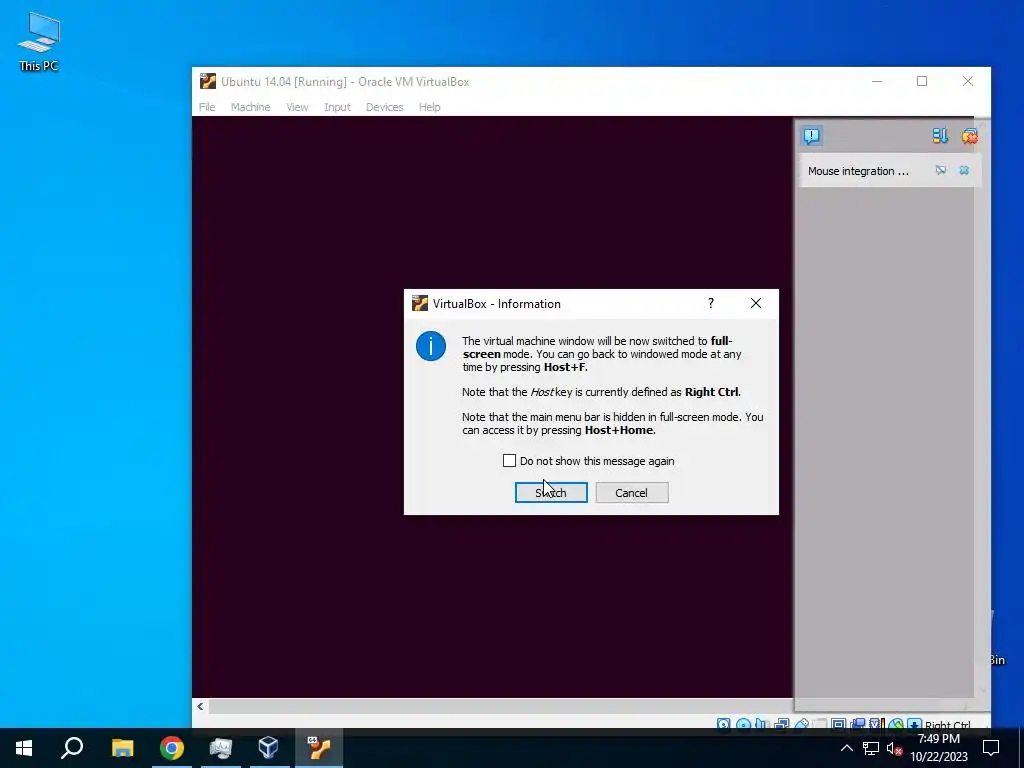Open the Windows Action Center notifications icon
1024x768 pixels.
(991, 748)
